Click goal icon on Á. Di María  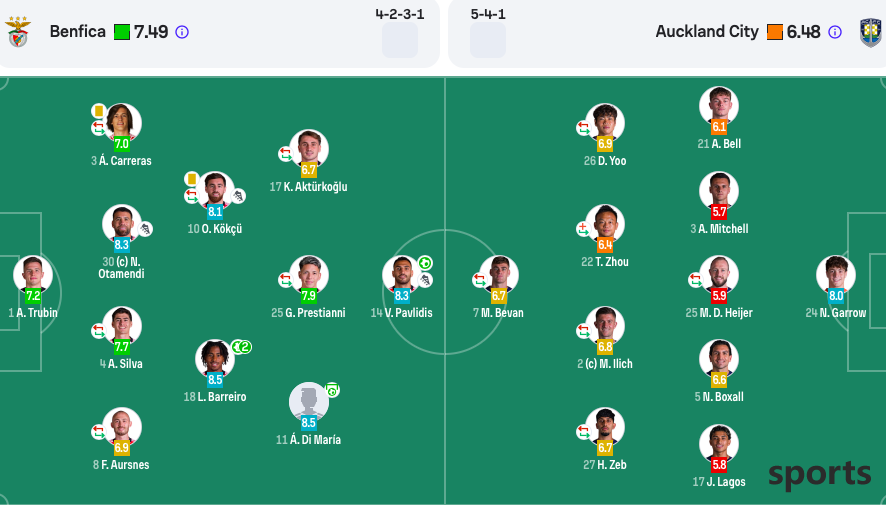pos(332,390)
